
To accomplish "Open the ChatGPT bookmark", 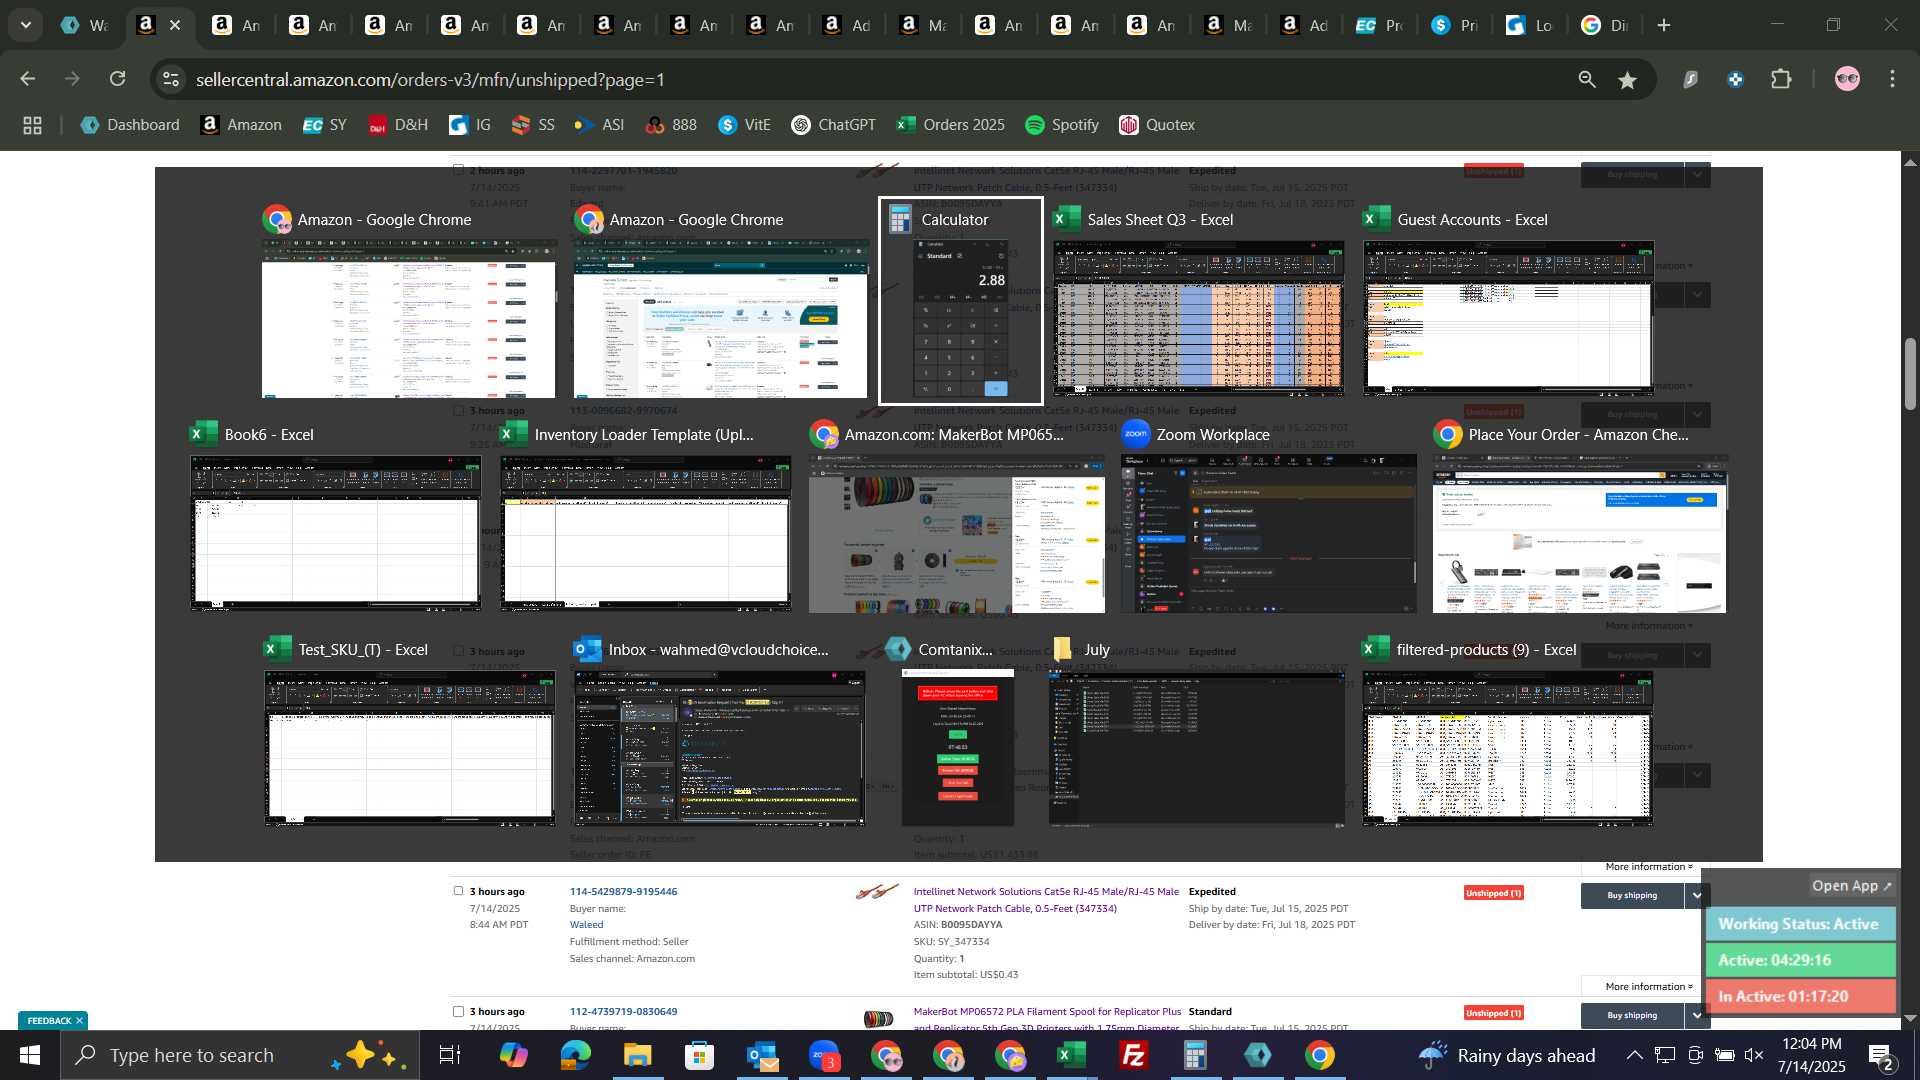I will [834, 125].
